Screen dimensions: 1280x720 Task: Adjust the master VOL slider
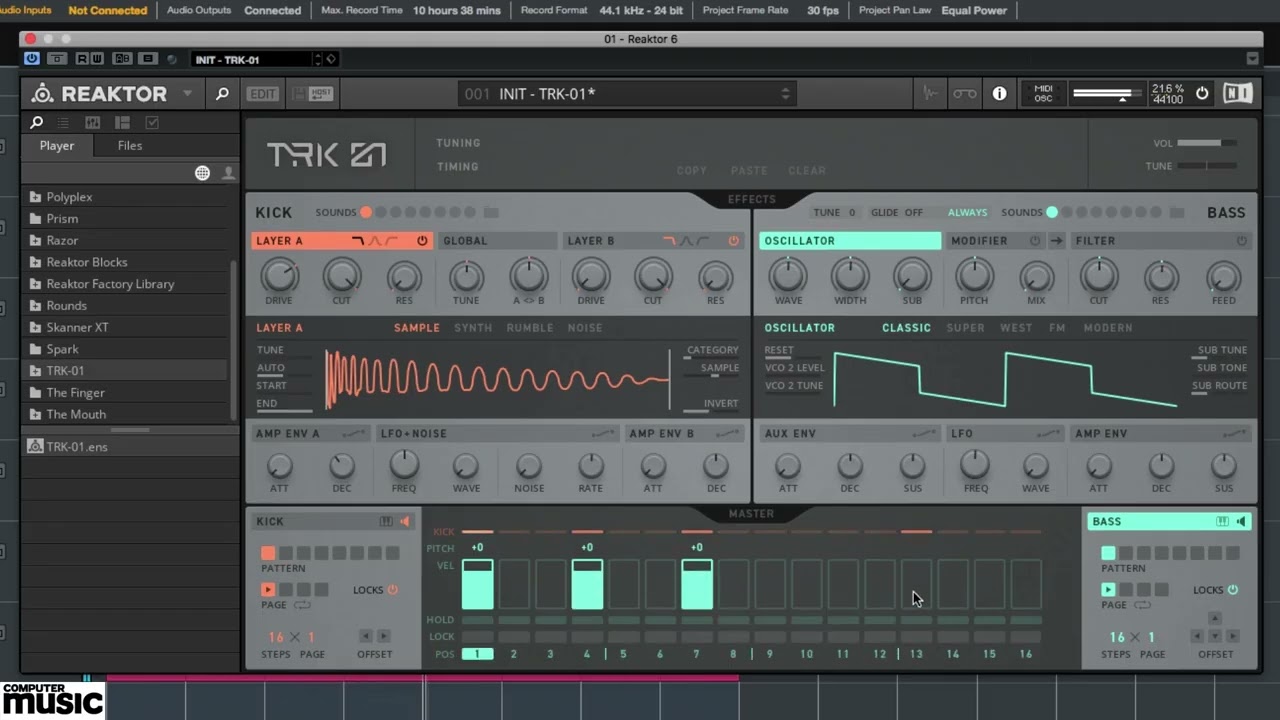click(x=1207, y=143)
